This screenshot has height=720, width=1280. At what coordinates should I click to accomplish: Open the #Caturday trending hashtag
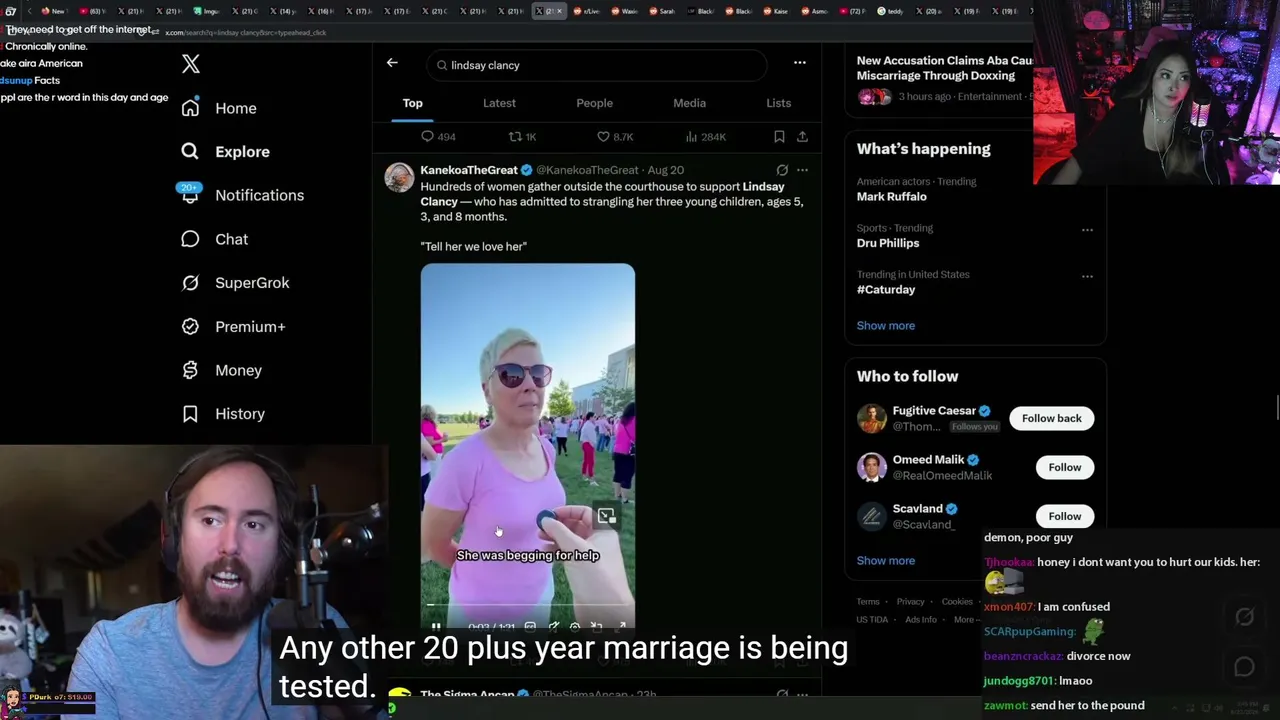click(886, 289)
